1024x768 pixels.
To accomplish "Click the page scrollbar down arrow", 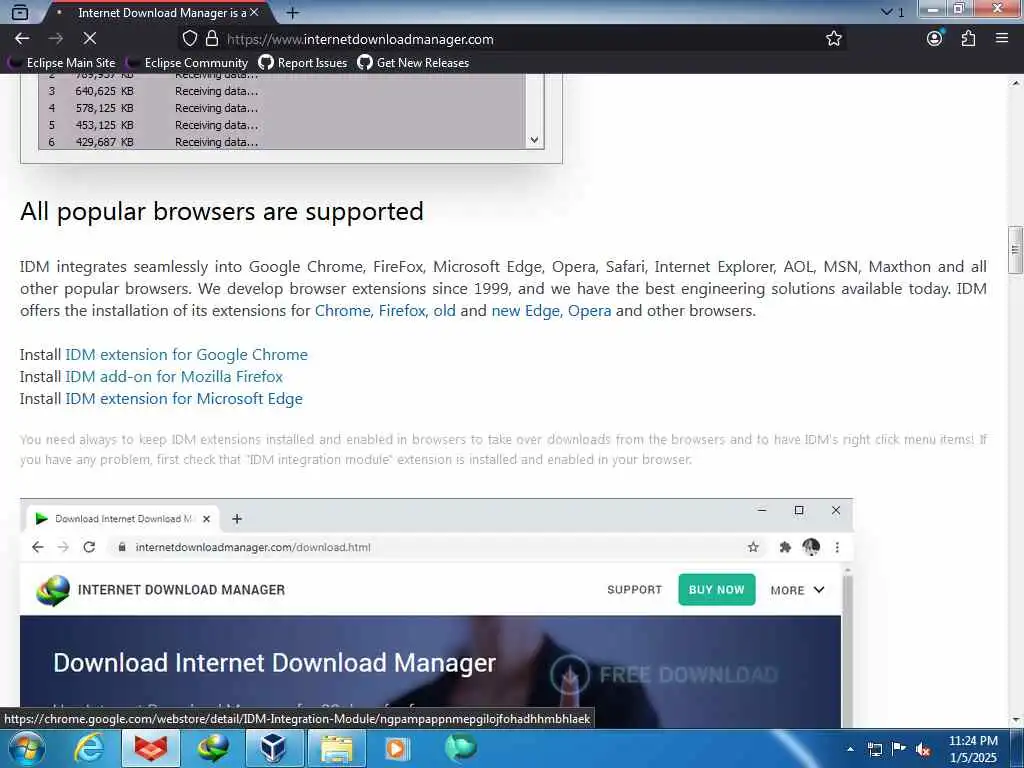I will tap(1016, 720).
